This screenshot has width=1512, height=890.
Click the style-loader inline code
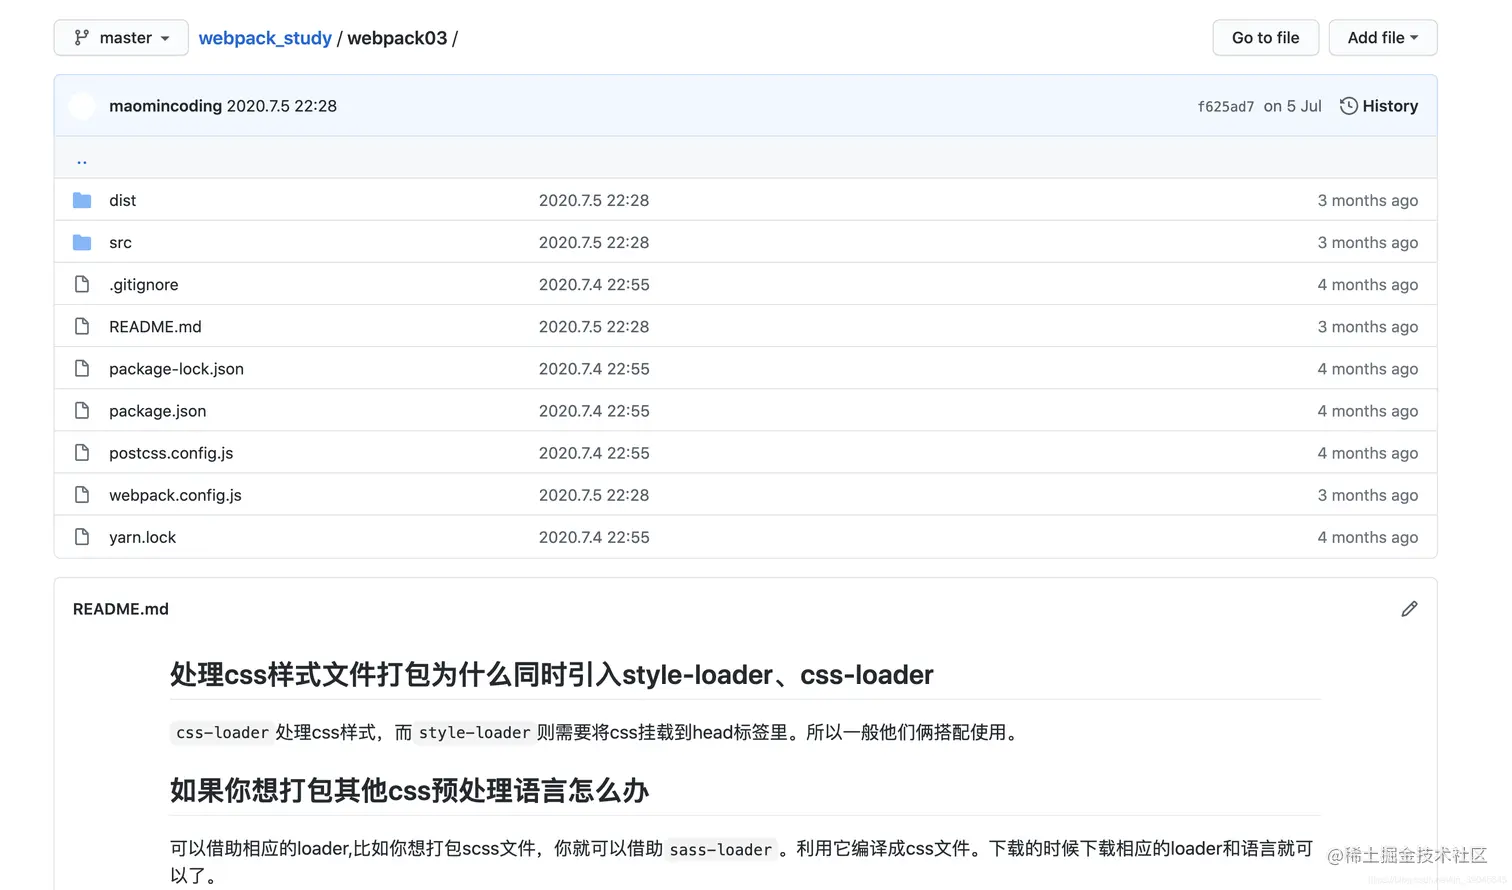474,733
